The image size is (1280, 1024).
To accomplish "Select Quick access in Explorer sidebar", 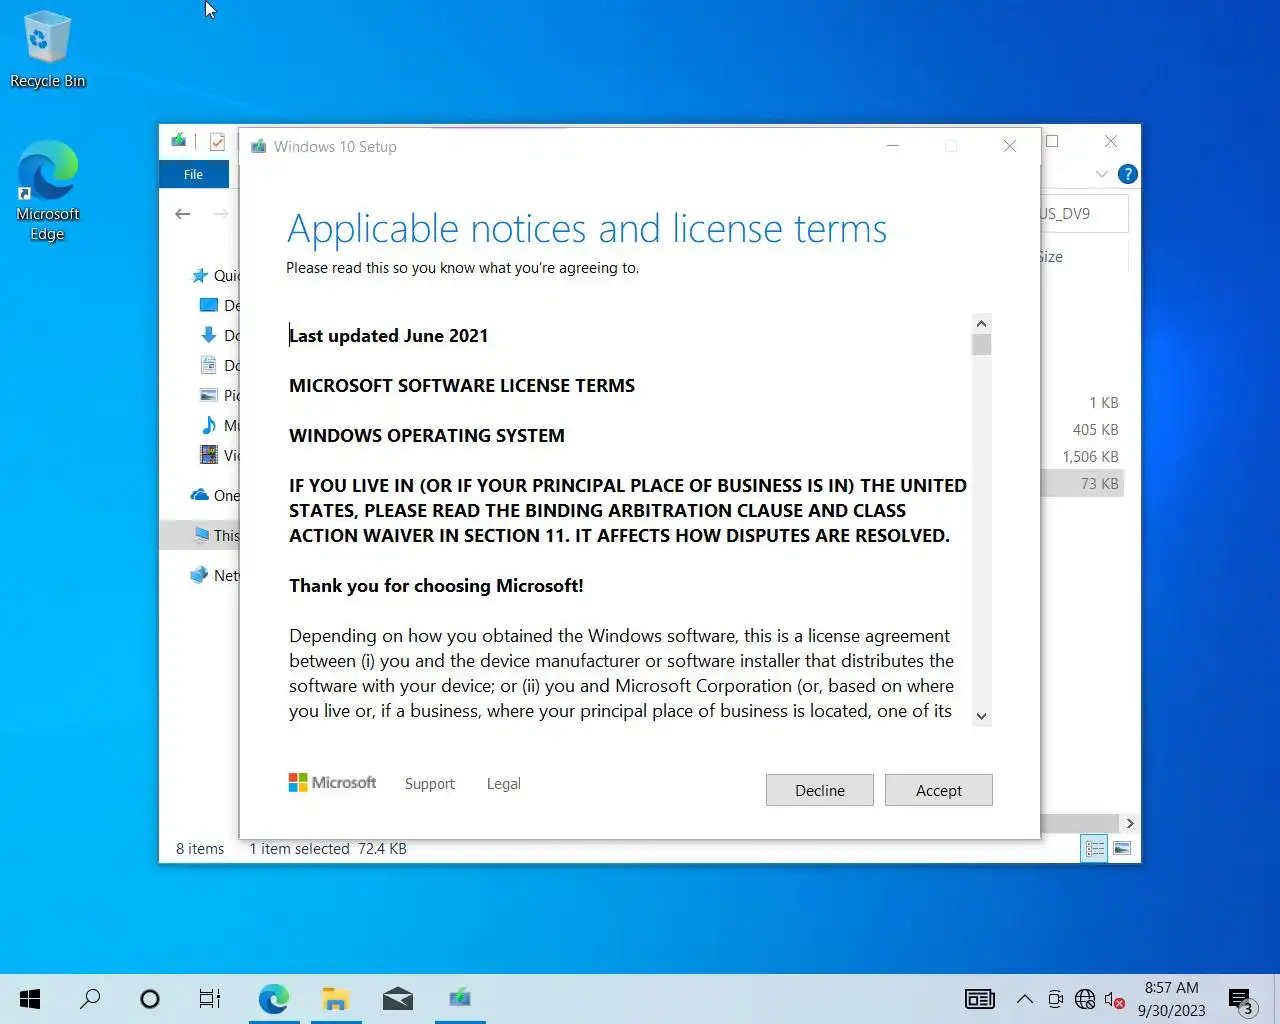I will [x=216, y=276].
